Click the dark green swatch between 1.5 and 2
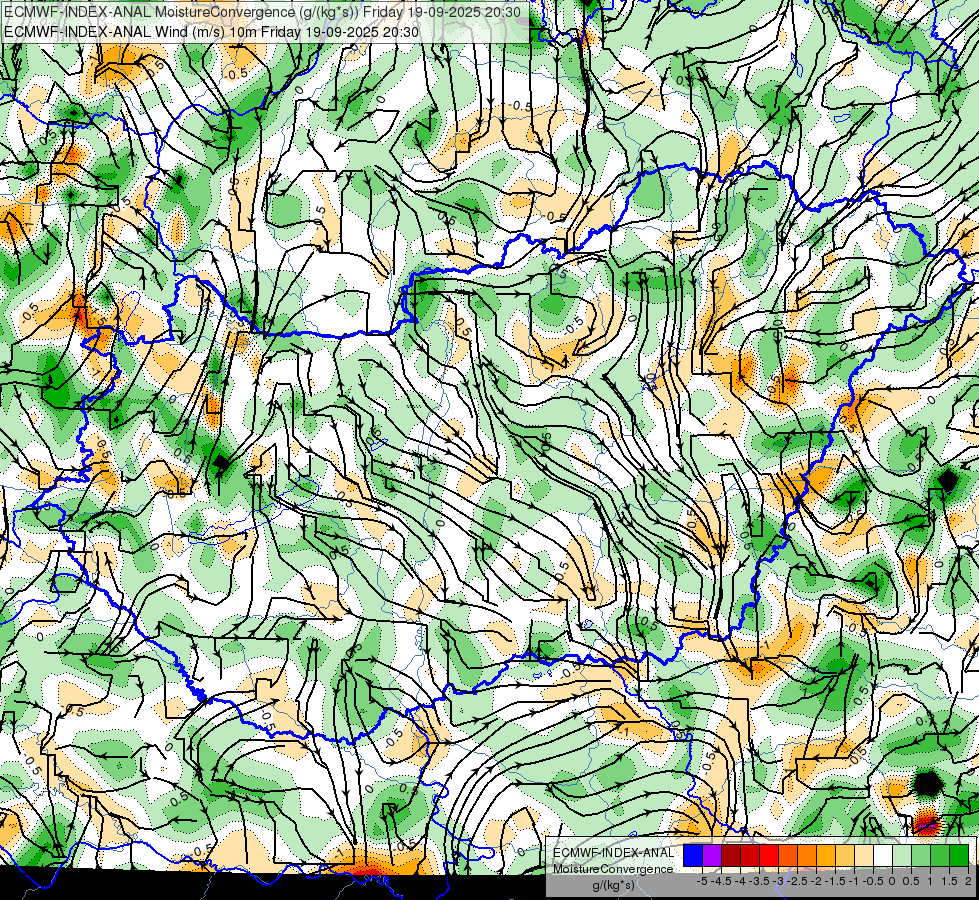979x900 pixels. point(959,855)
